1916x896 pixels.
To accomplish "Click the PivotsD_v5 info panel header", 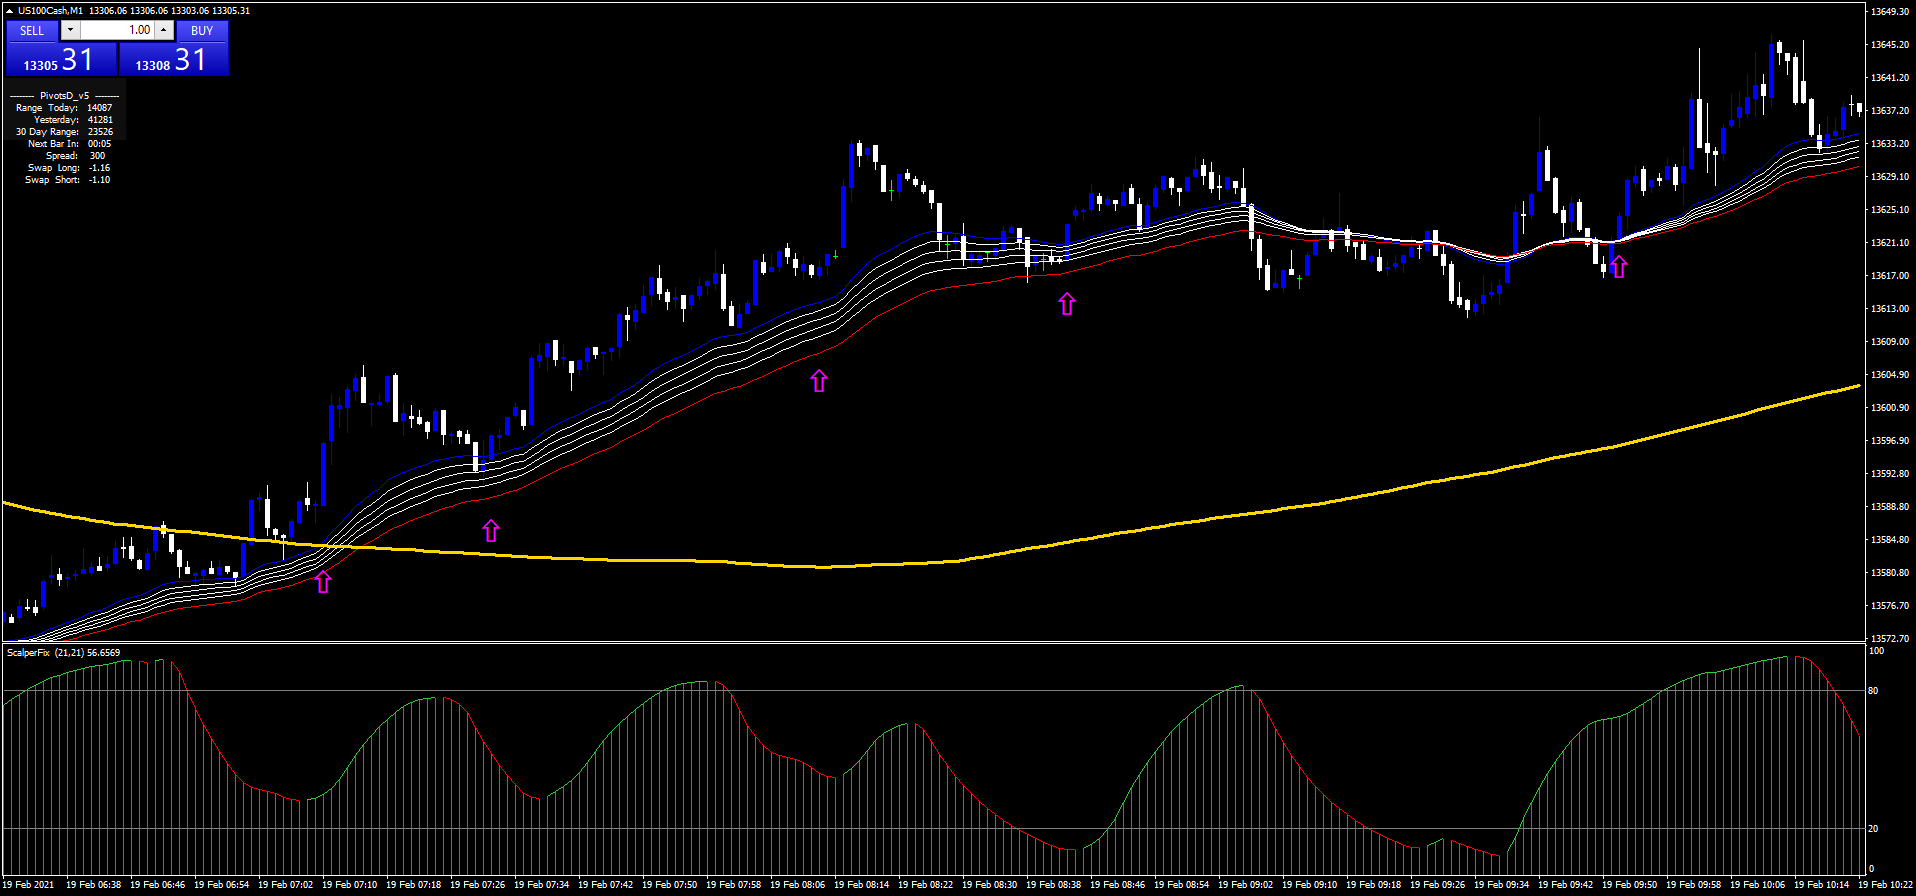I will (x=64, y=96).
